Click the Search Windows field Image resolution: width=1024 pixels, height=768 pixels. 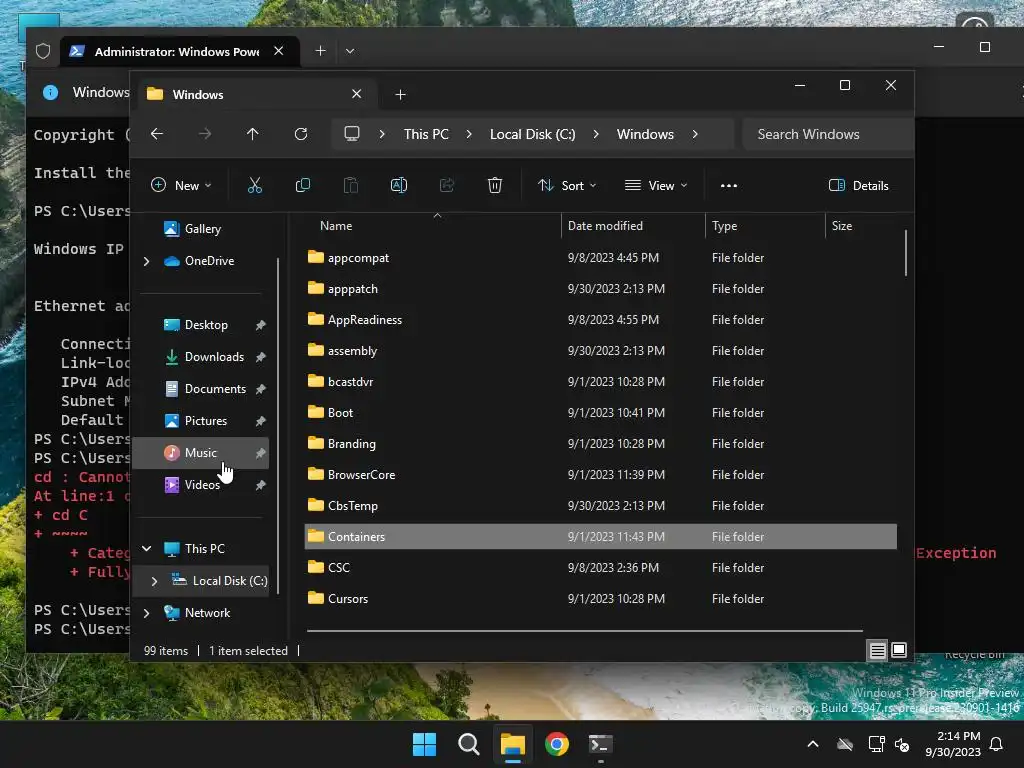[828, 134]
